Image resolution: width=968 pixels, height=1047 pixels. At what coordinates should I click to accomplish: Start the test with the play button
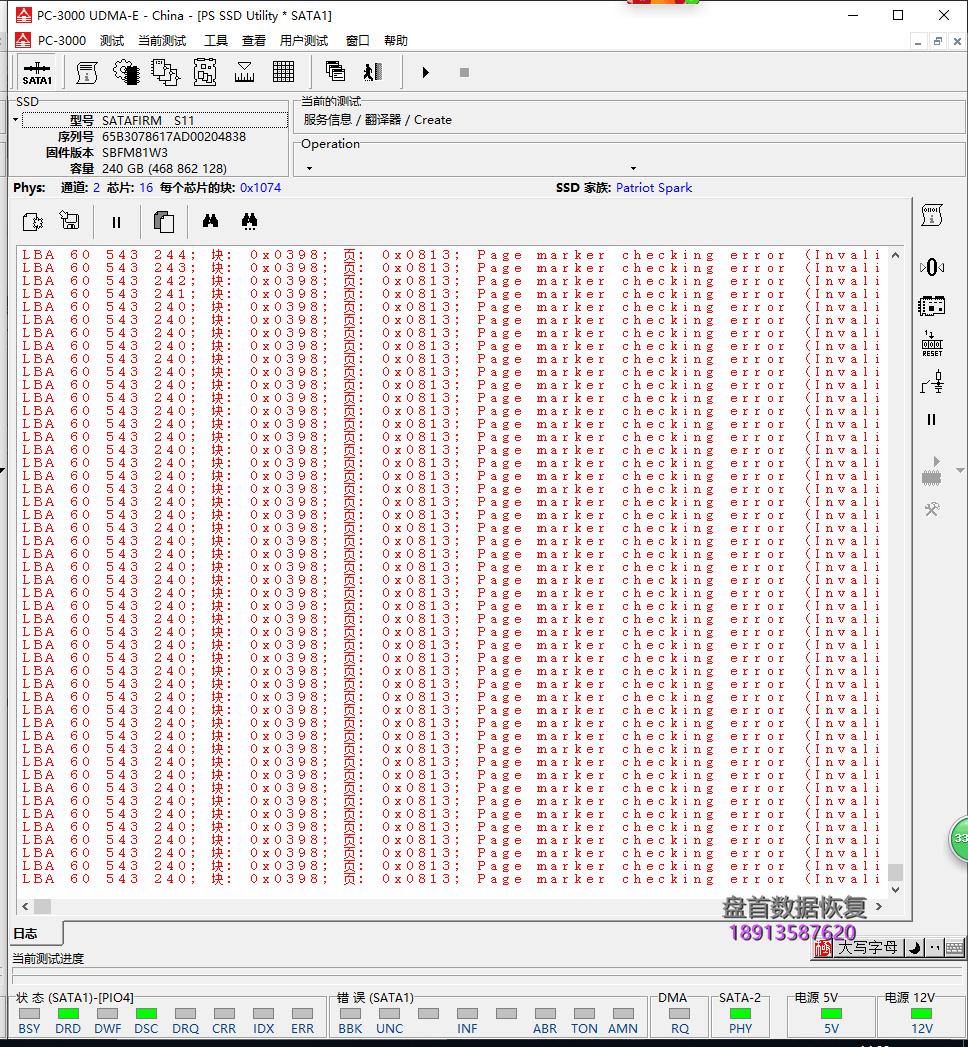425,72
